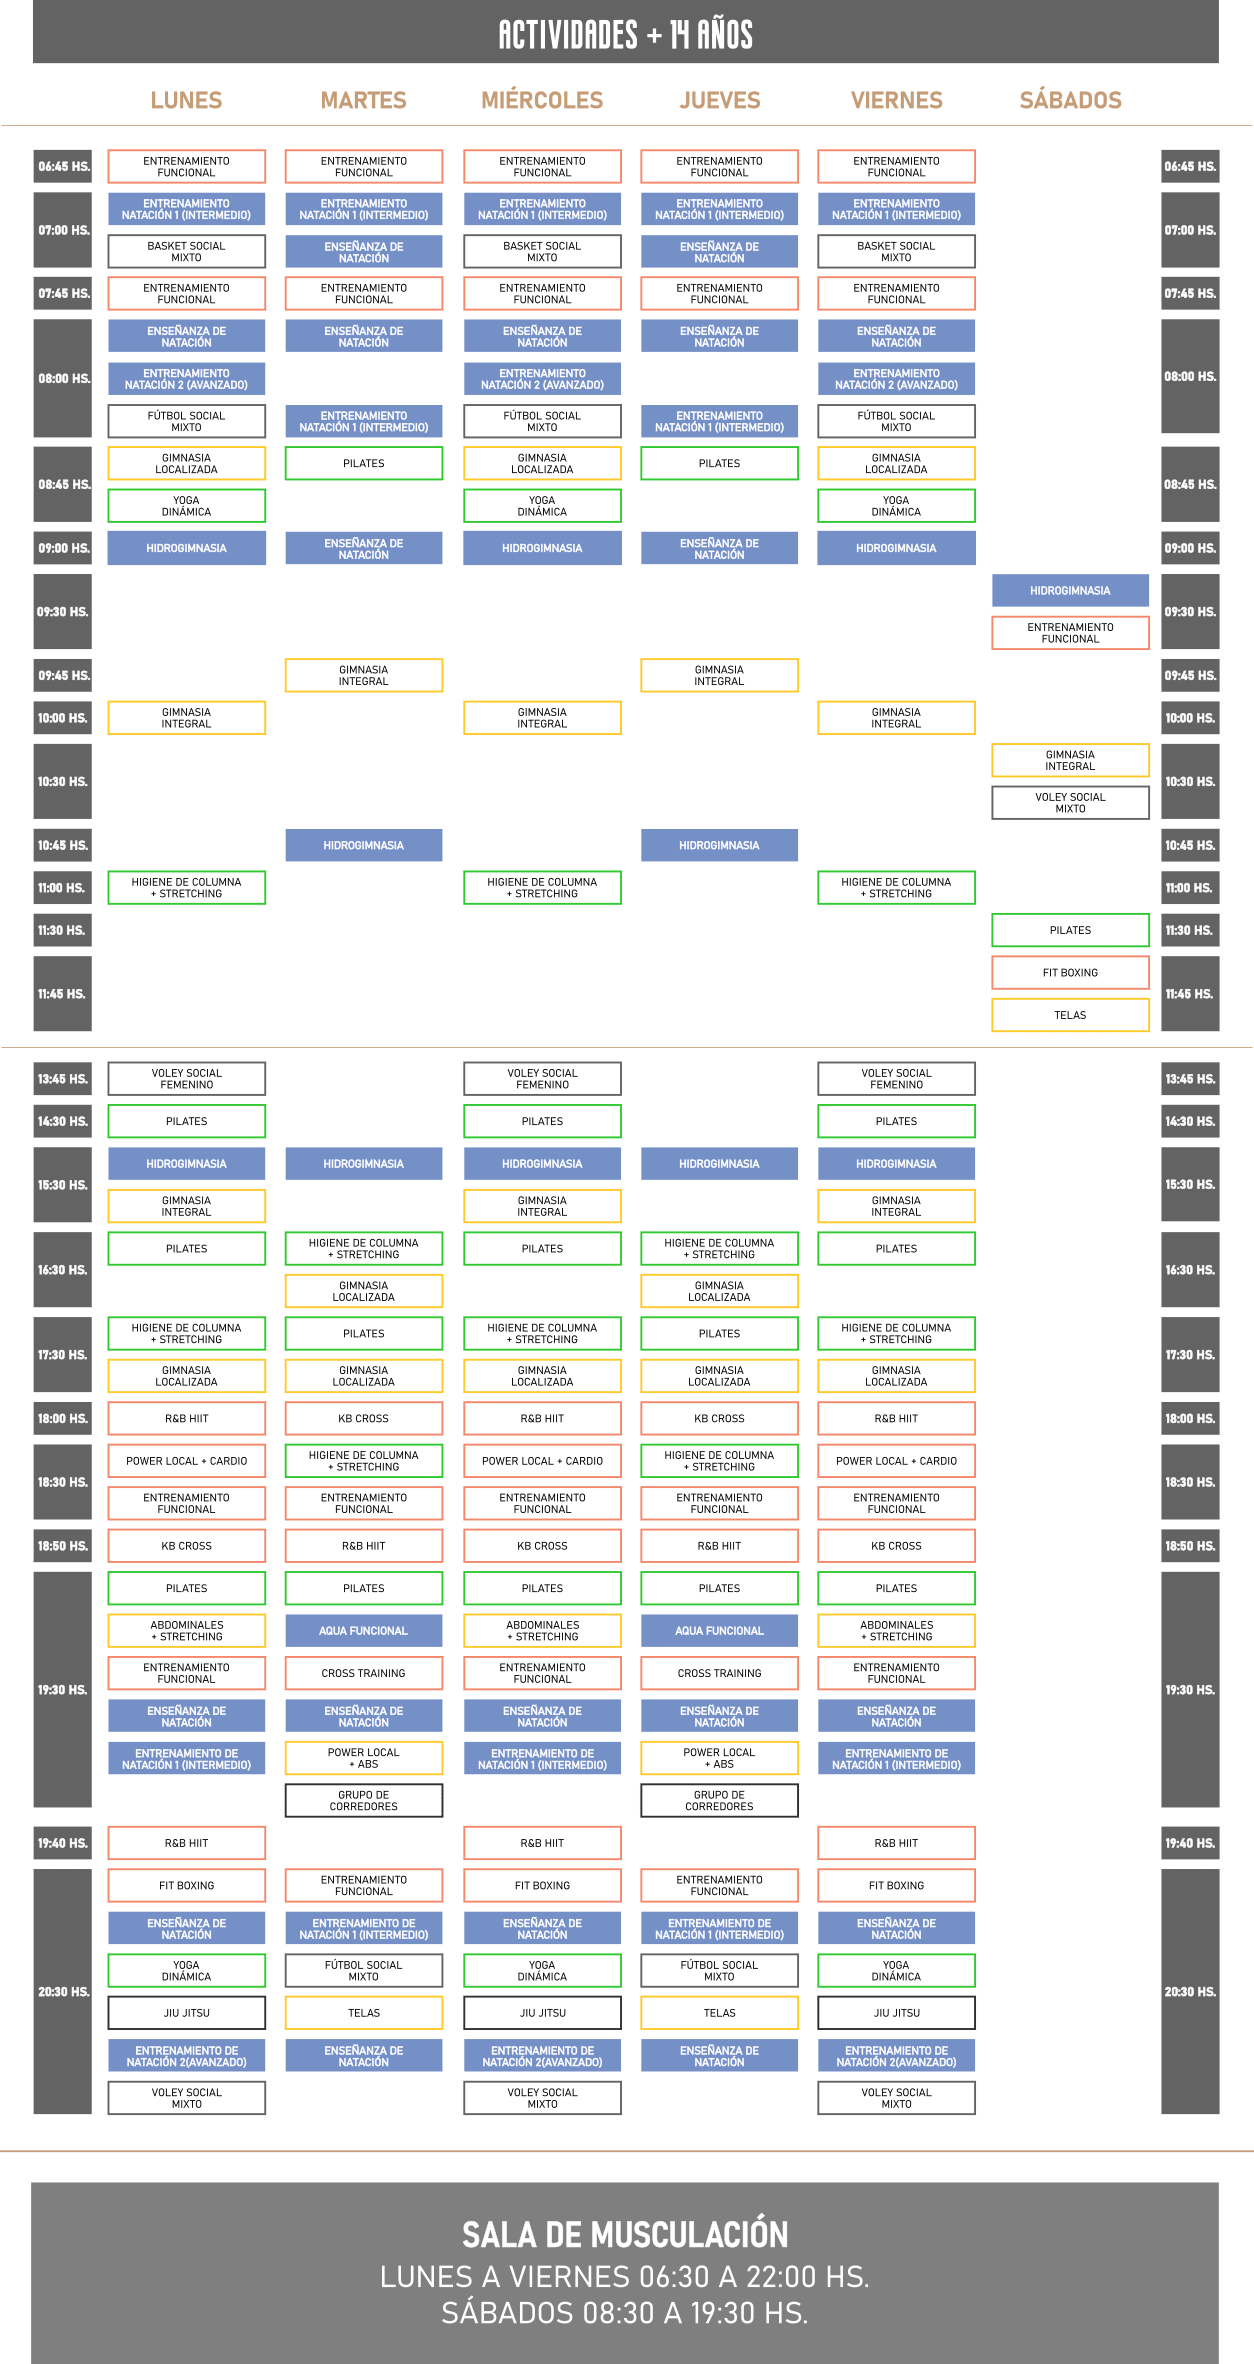
Task: Click Thursday's Power Local + Abs block
Action: point(719,1758)
